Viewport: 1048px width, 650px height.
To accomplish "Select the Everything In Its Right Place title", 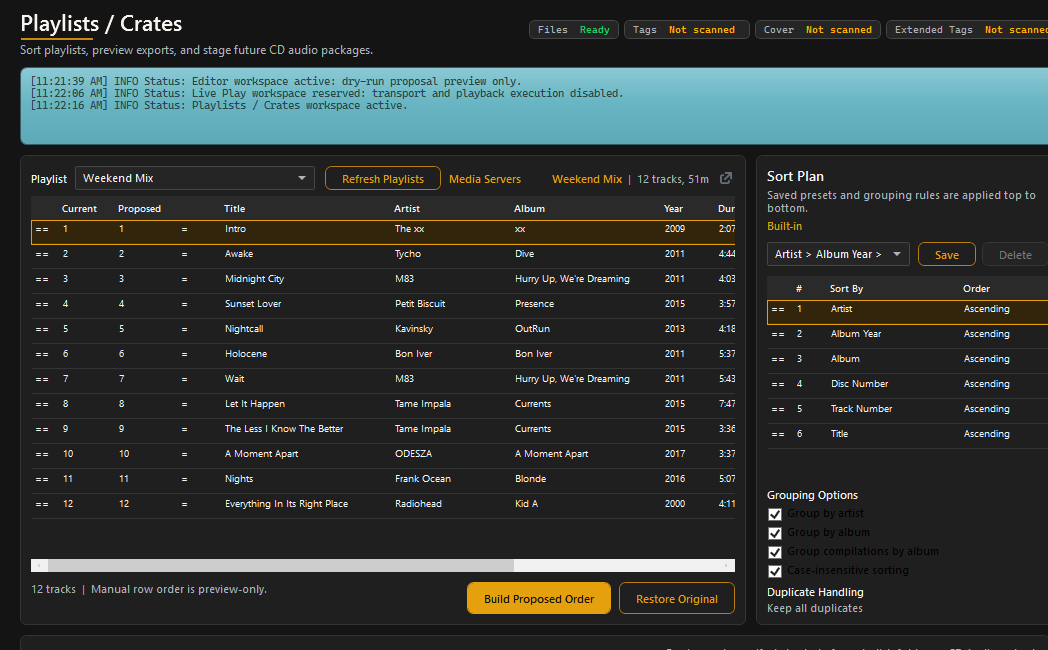I will click(x=286, y=504).
